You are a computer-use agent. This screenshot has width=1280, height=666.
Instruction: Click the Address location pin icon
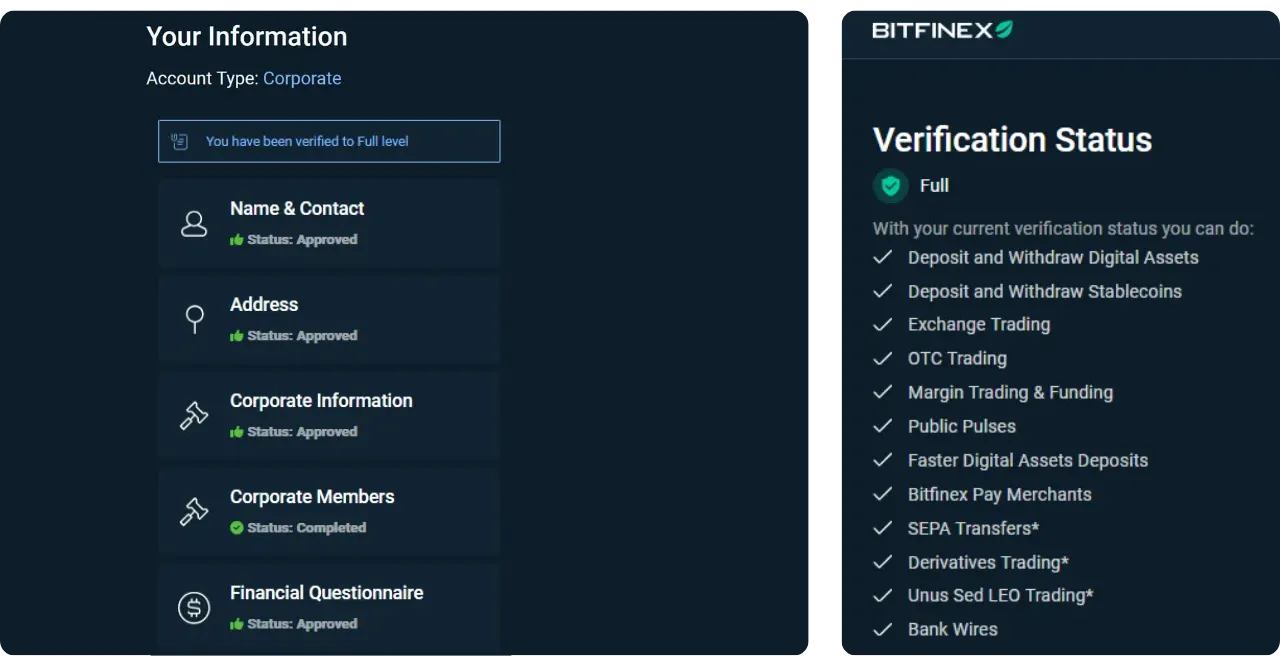194,319
